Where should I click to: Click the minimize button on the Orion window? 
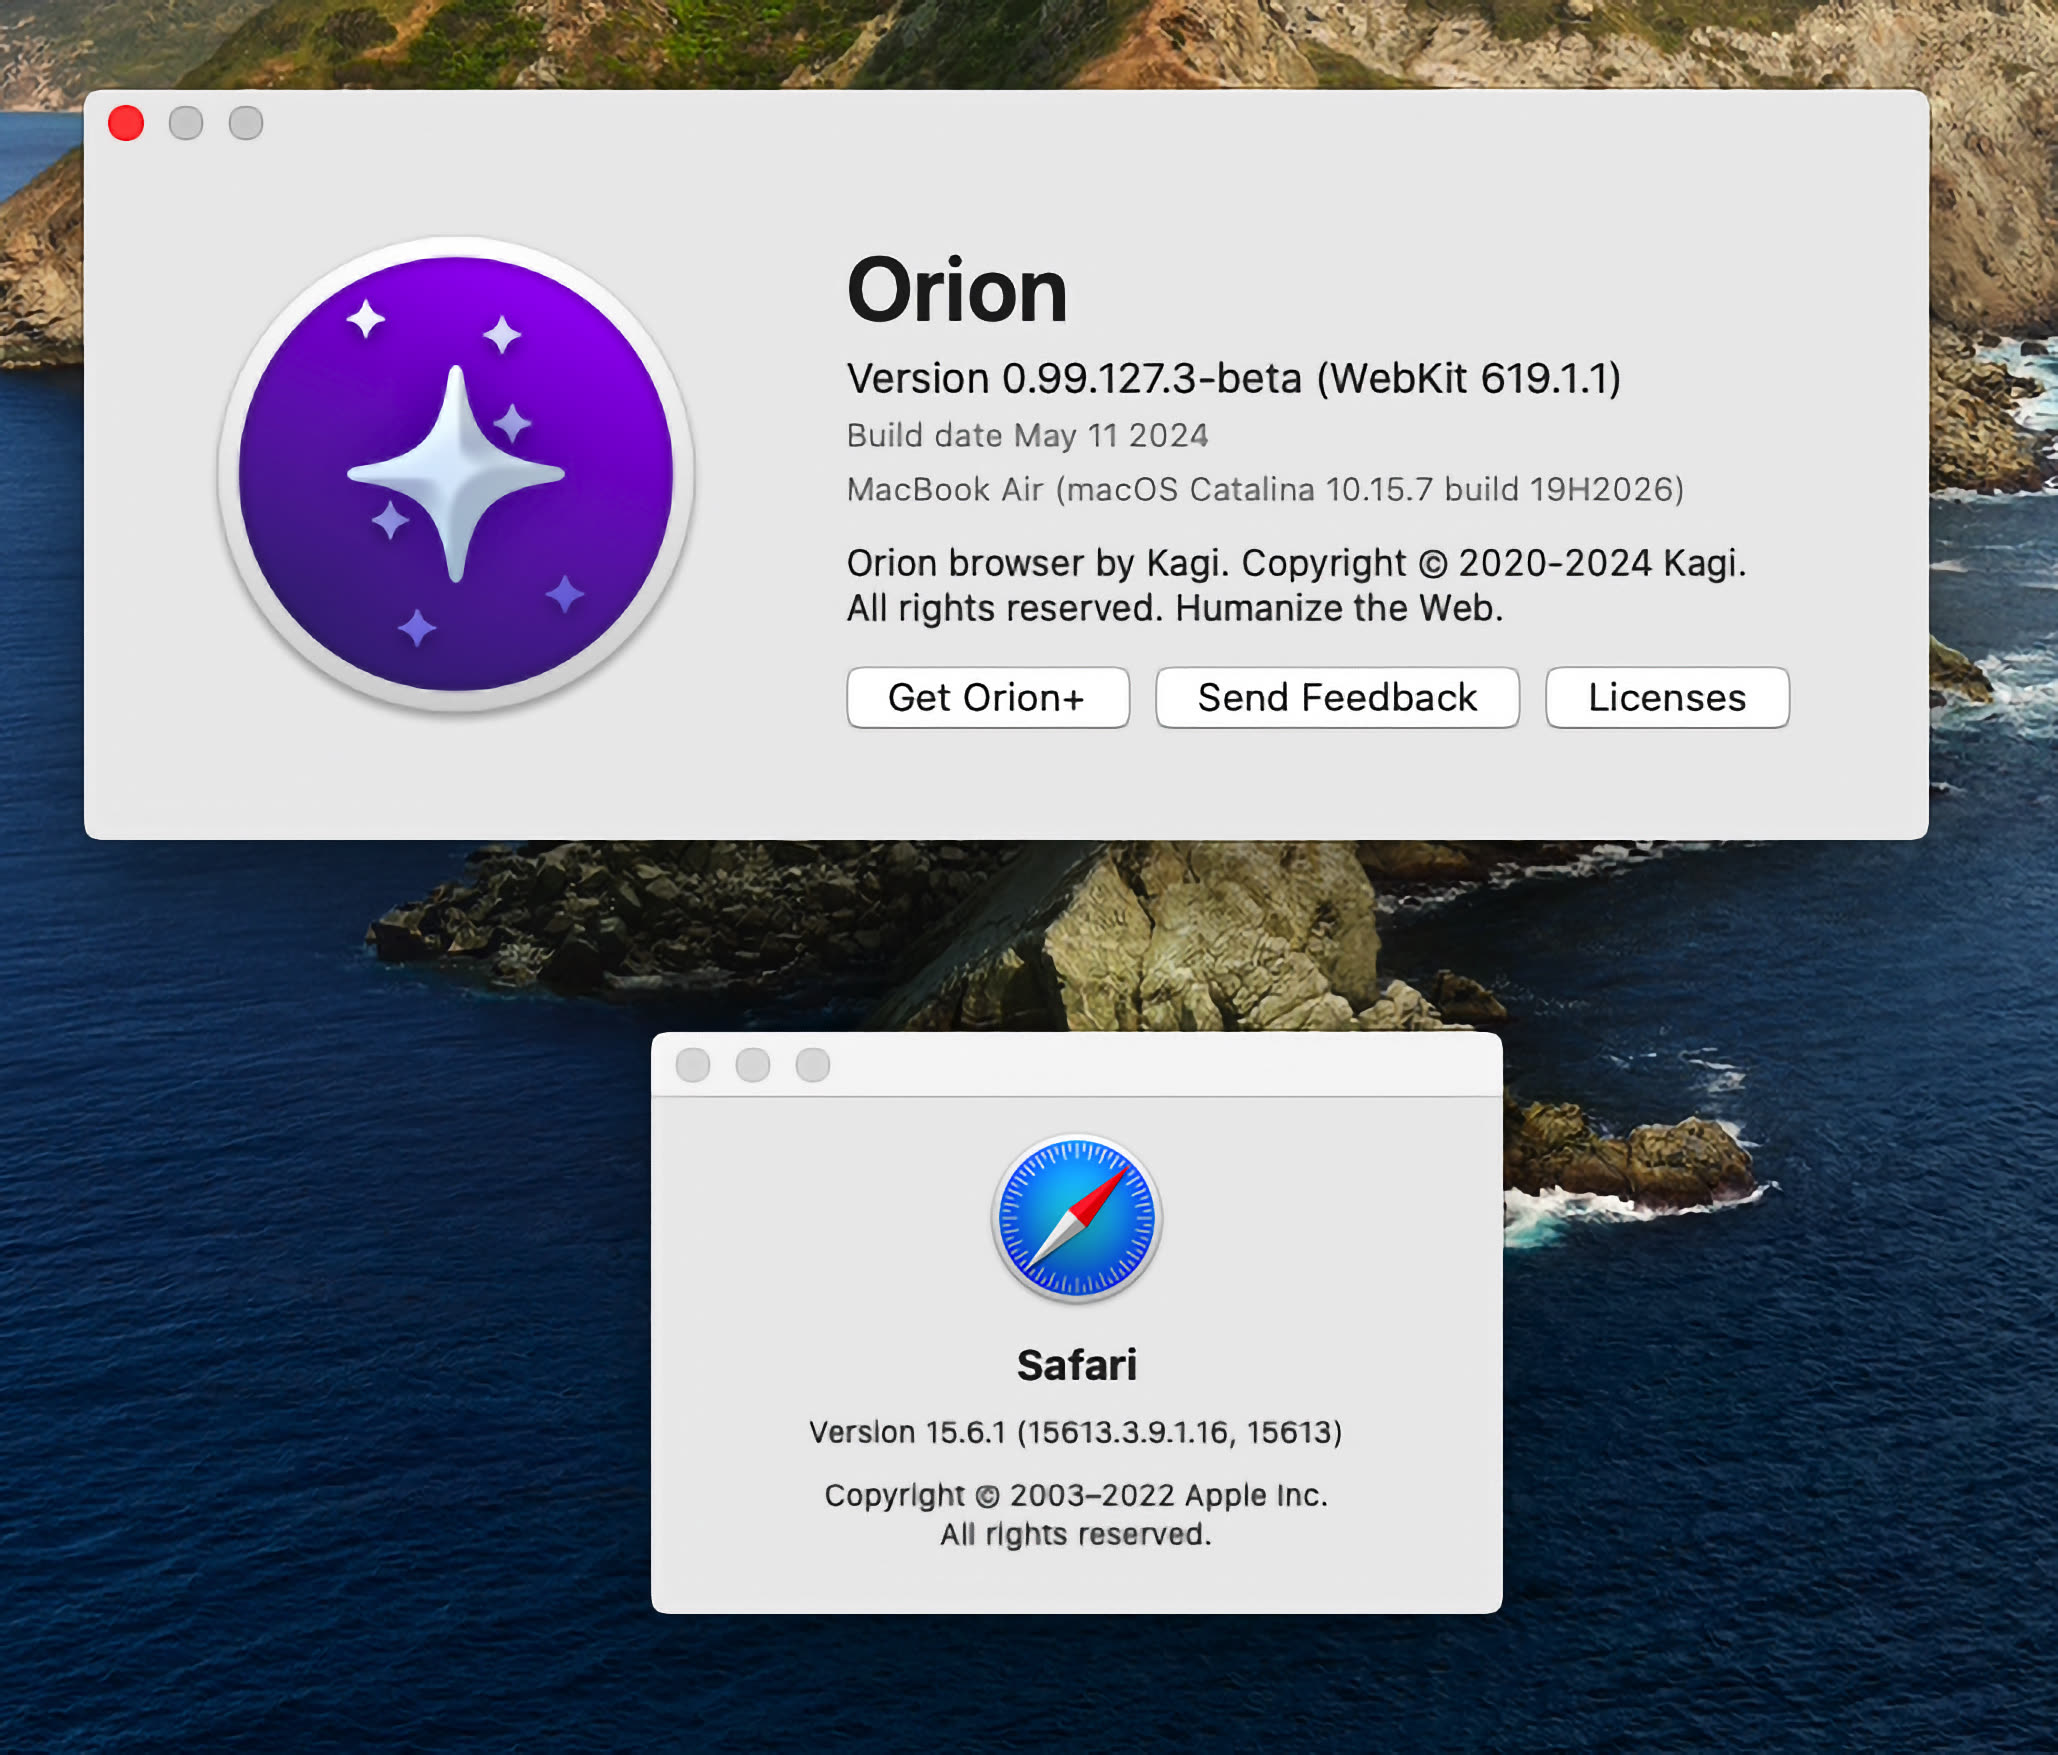click(184, 122)
